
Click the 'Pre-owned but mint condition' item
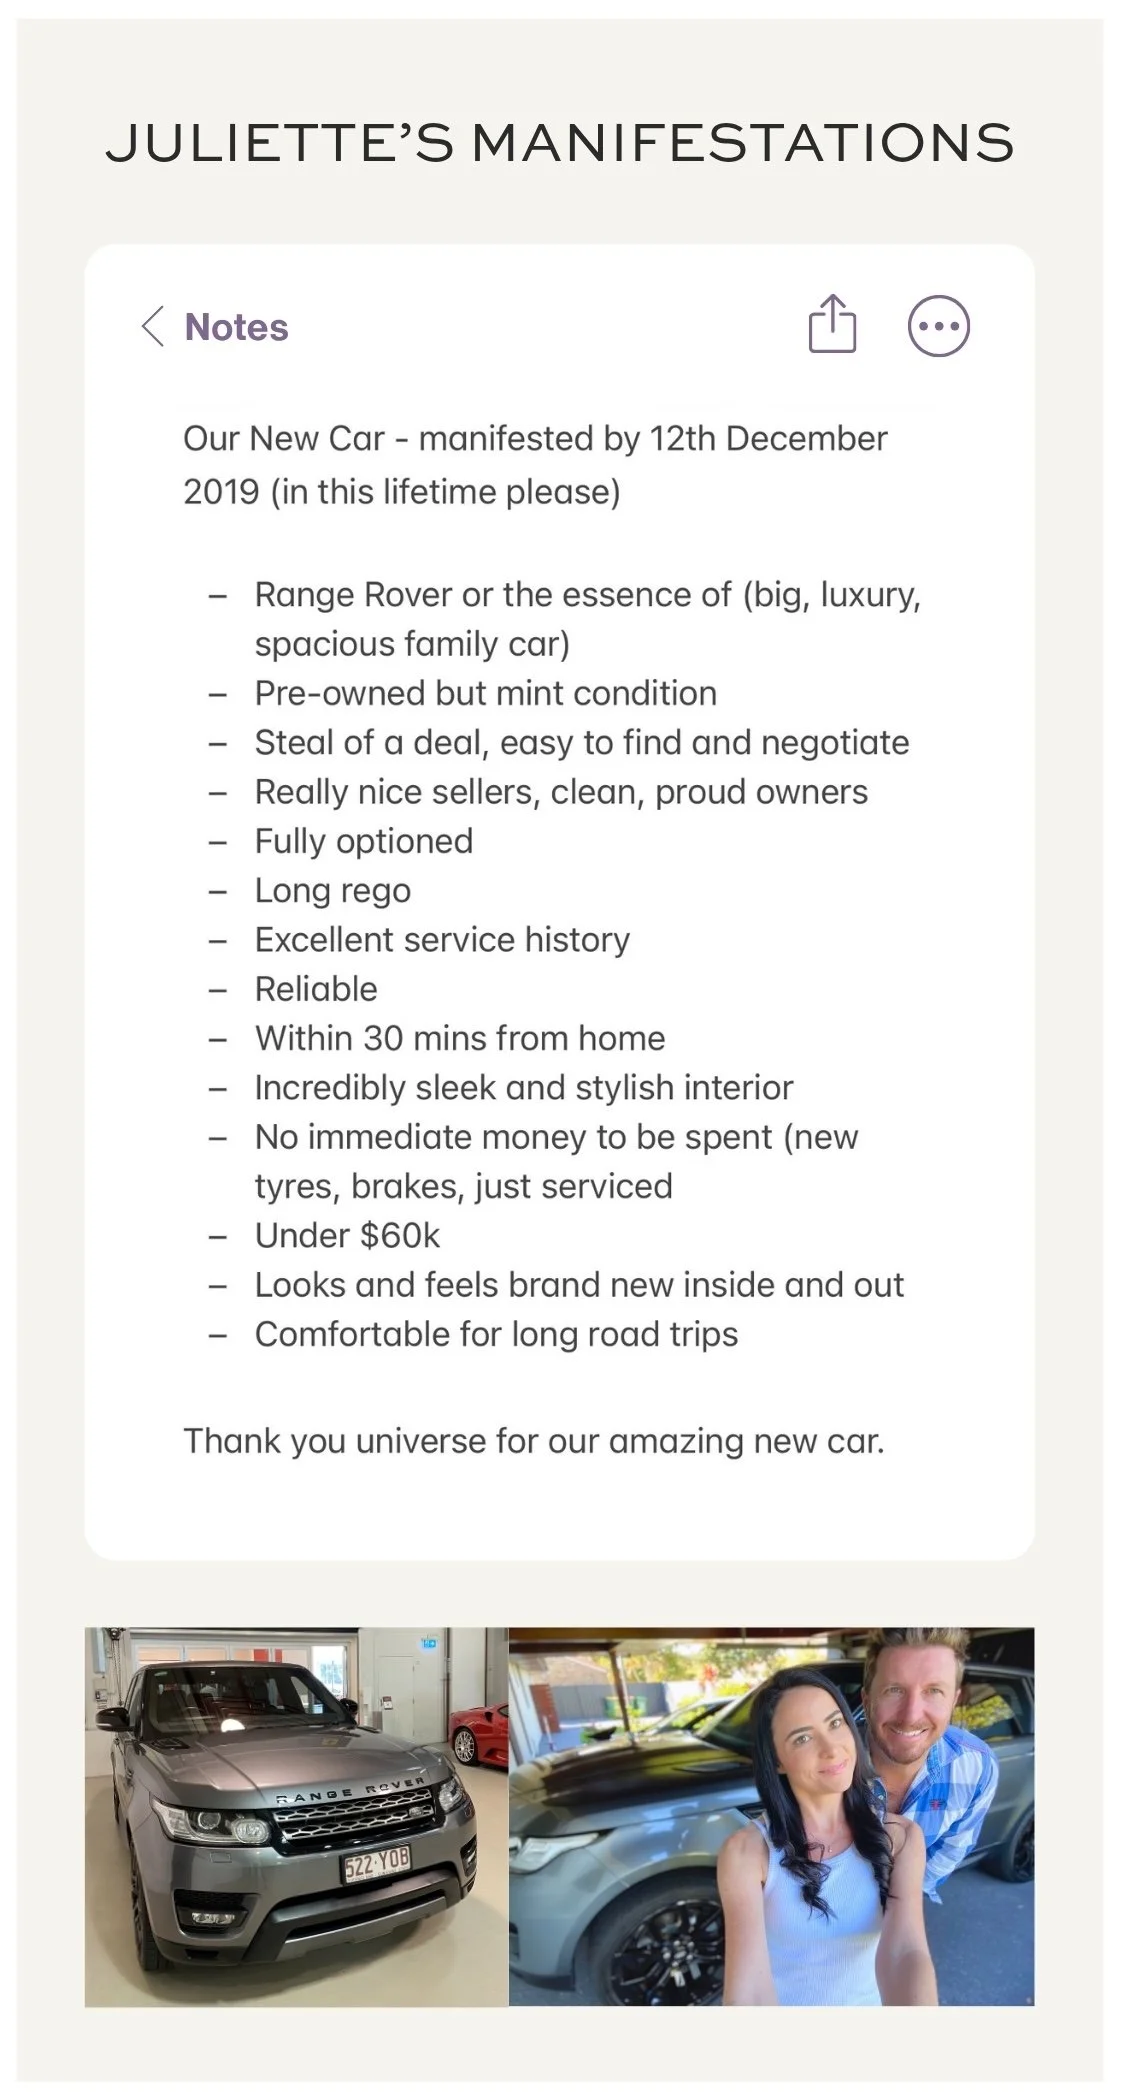point(485,693)
